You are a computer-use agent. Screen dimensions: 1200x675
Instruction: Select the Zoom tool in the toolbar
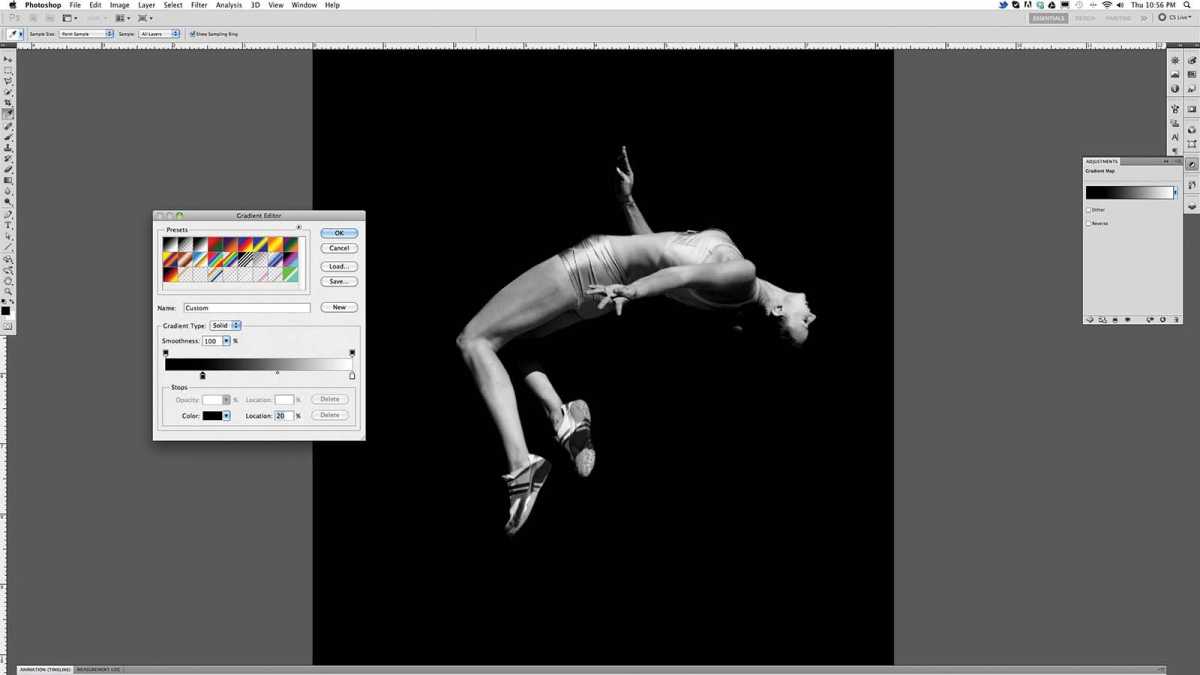pos(8,291)
